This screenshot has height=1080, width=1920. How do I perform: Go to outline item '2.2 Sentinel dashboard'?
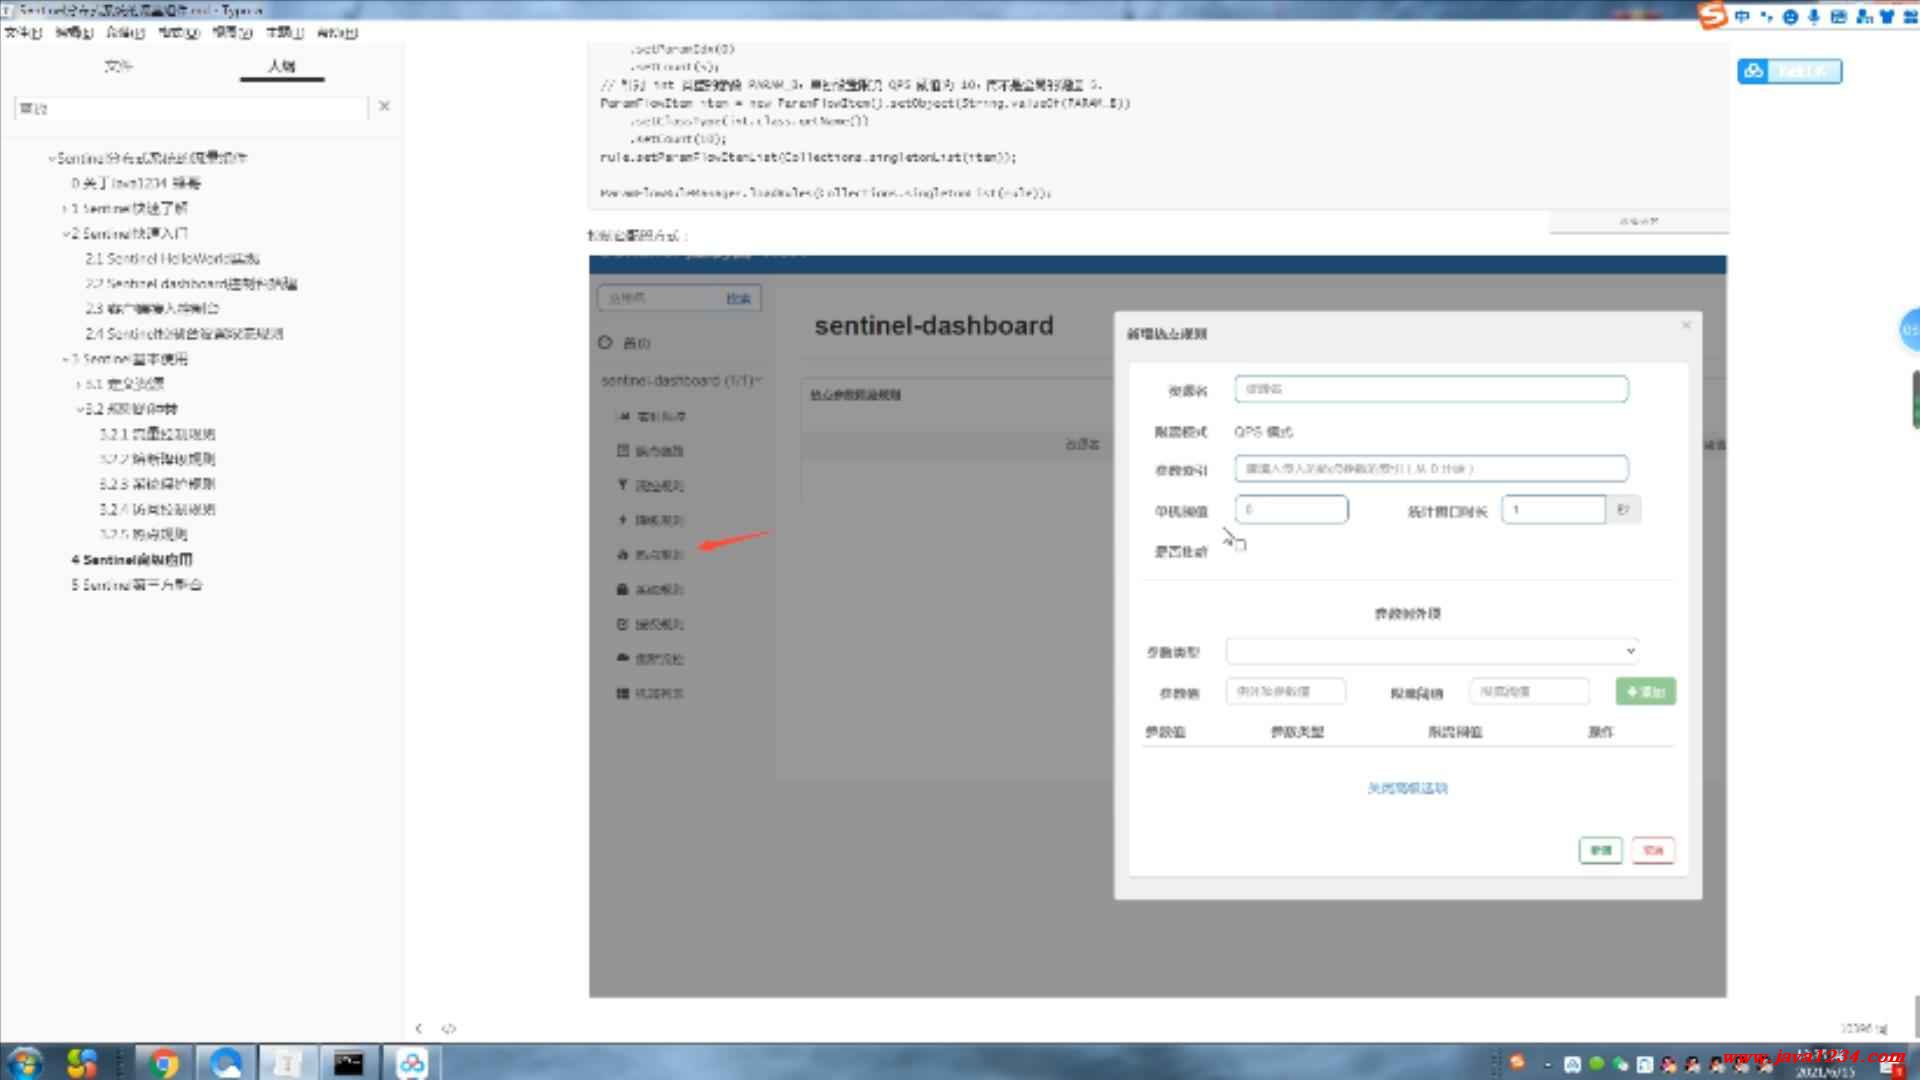coord(191,283)
